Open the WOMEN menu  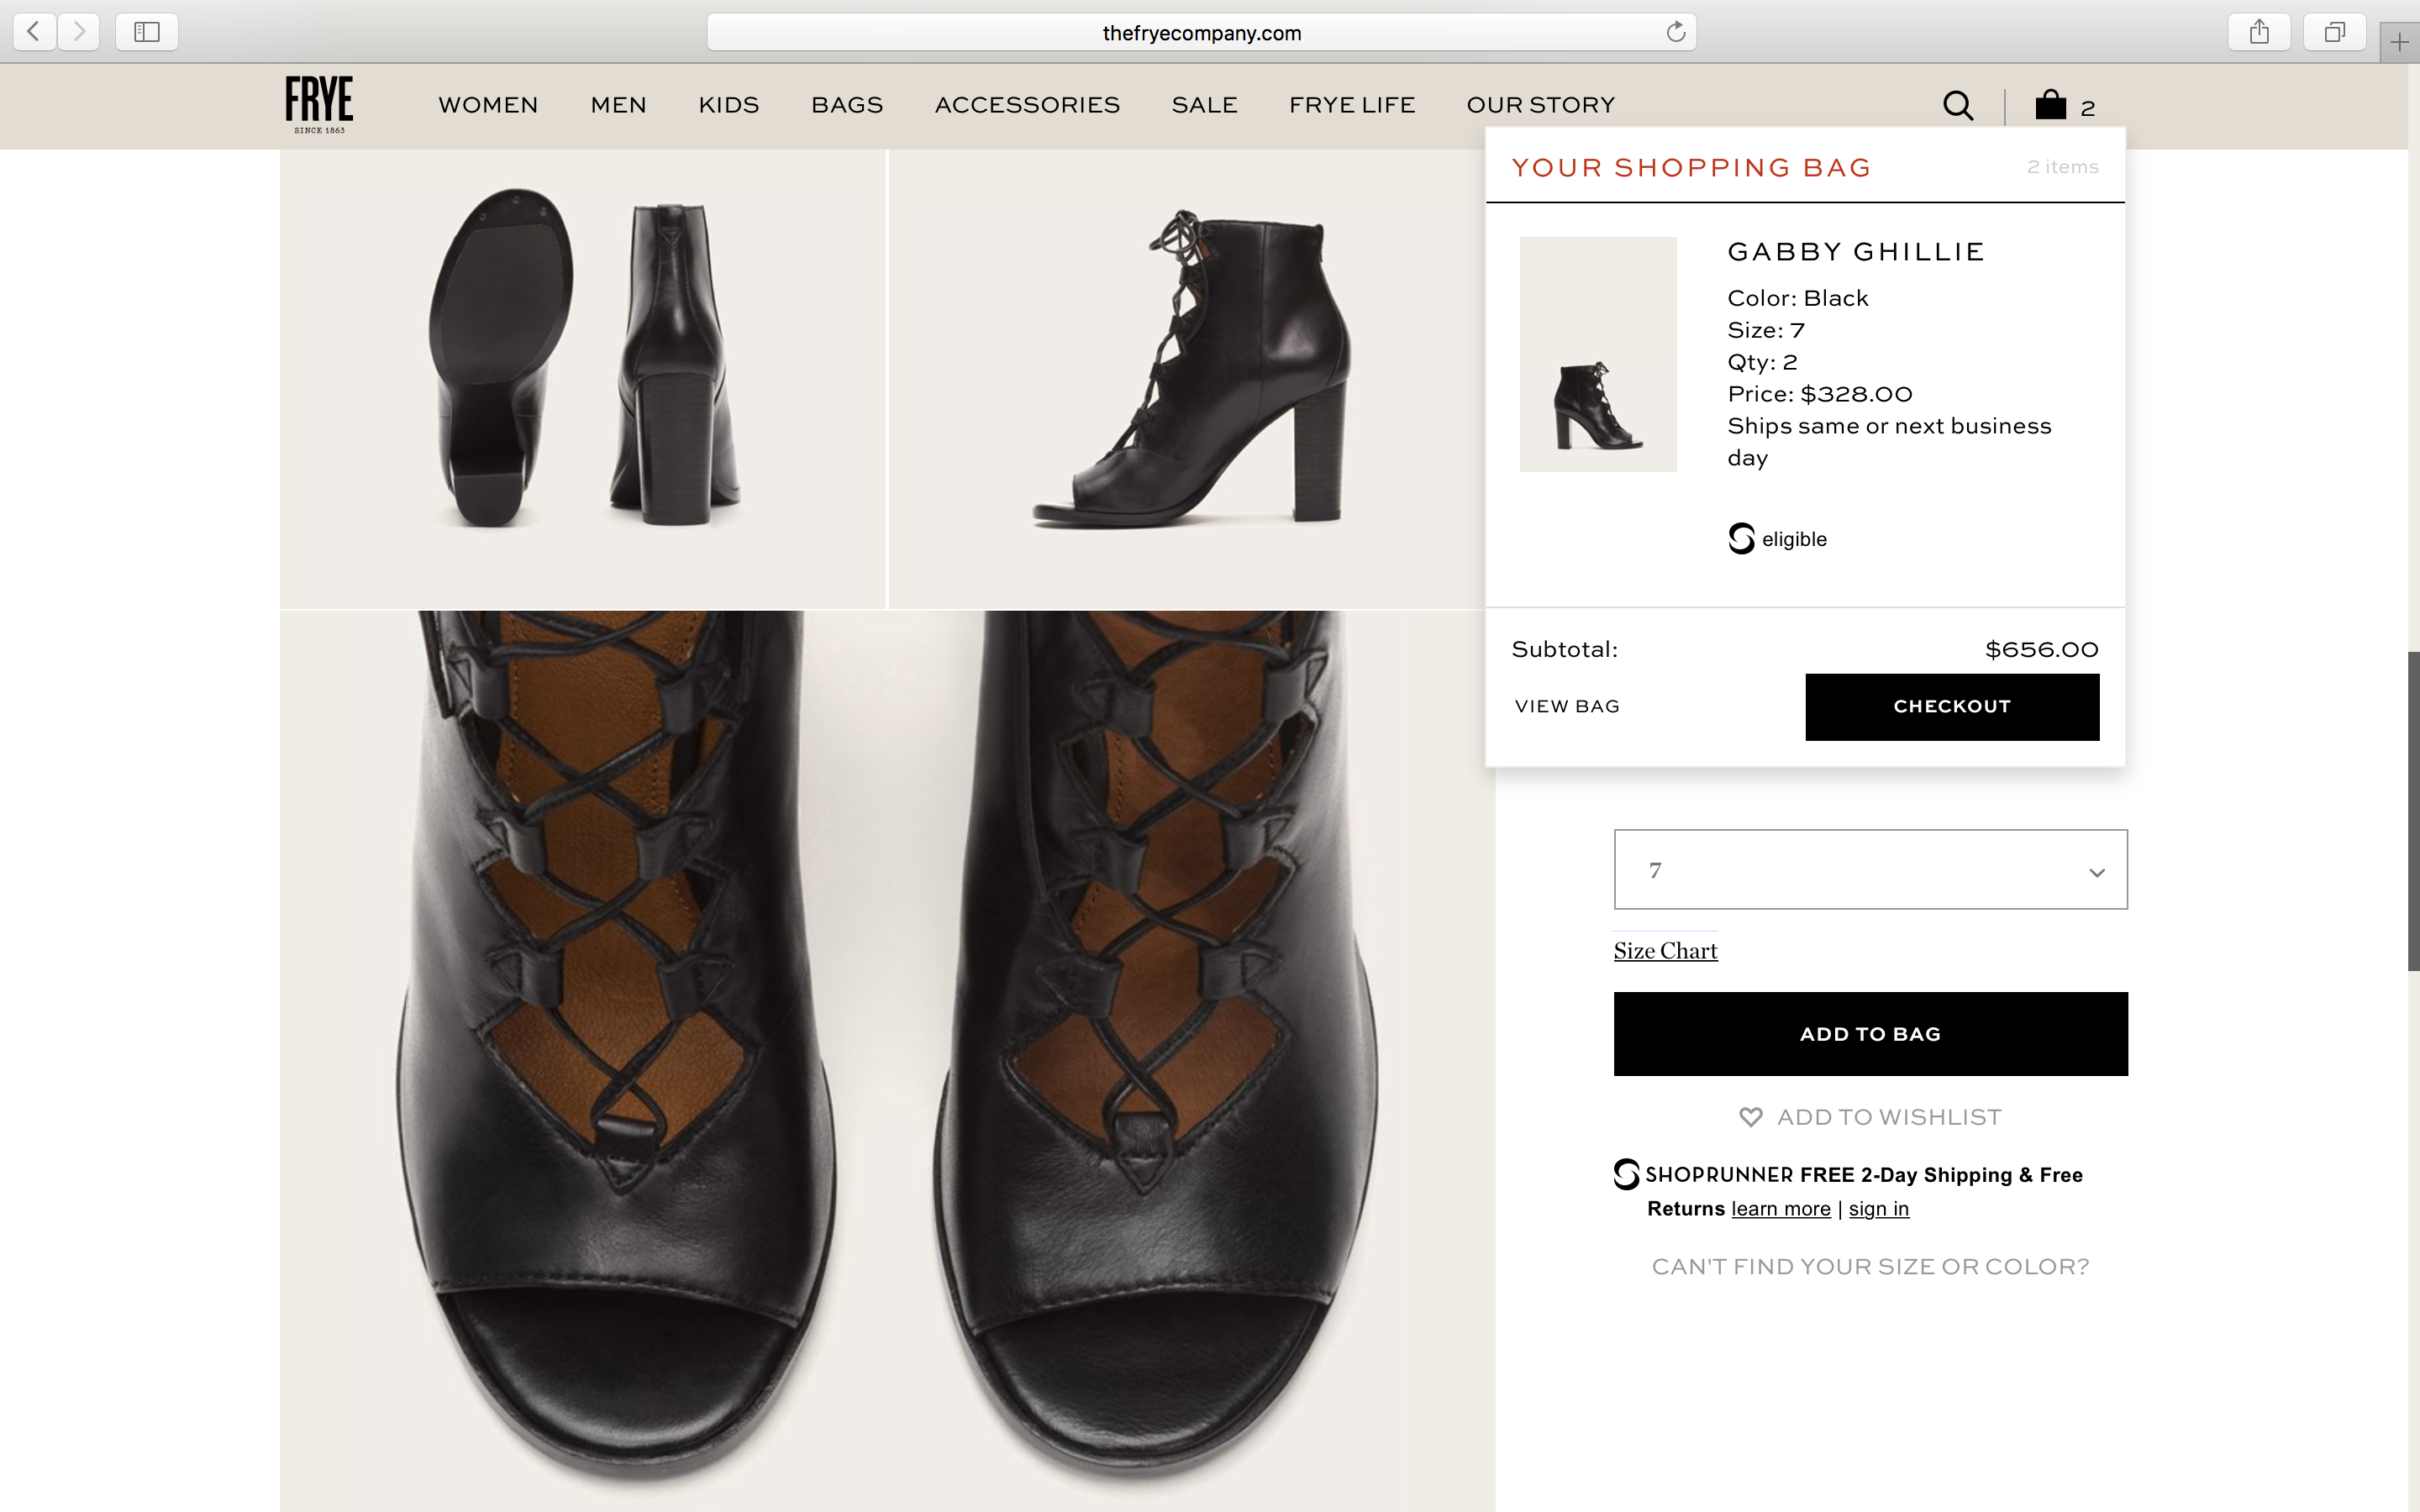point(488,105)
